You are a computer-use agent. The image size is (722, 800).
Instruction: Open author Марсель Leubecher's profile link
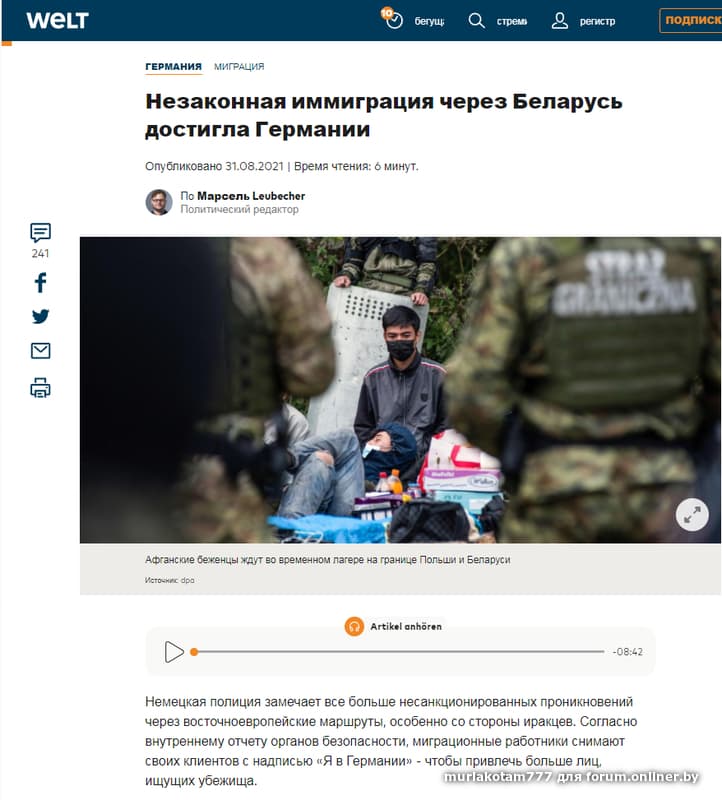tap(251, 196)
